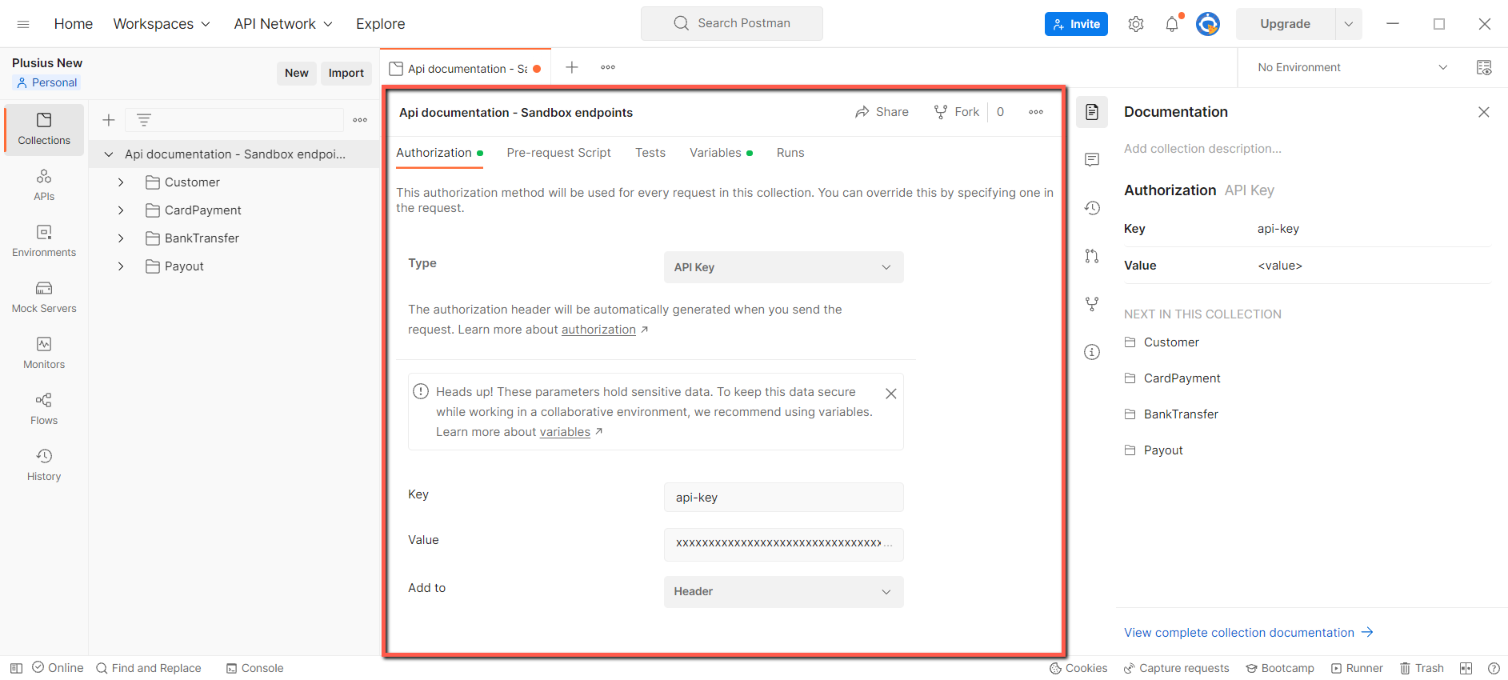Close the Documentation pane
The image size is (1508, 680).
tap(1484, 112)
